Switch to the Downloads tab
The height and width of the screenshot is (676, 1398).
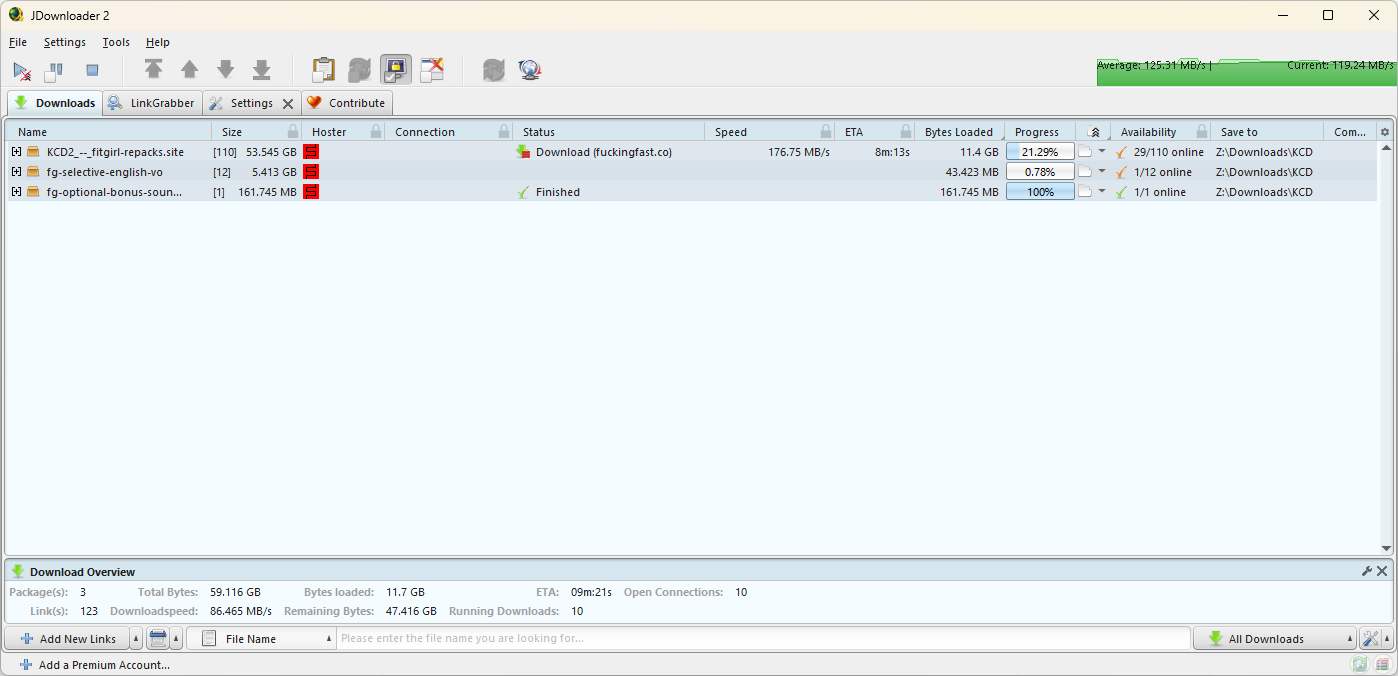click(55, 103)
